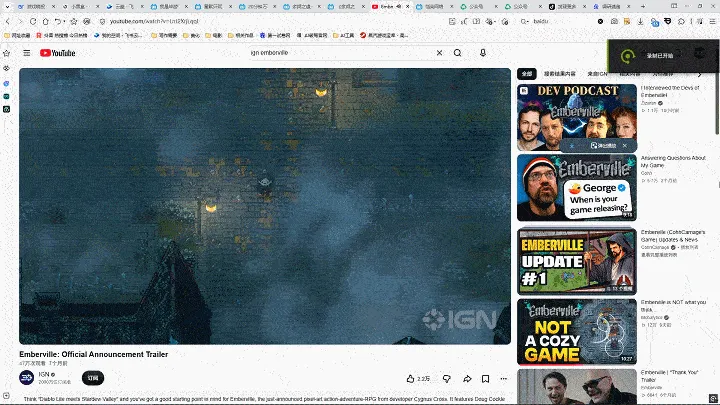Switch to first browser tab
720x405 pixels.
[x=36, y=6]
